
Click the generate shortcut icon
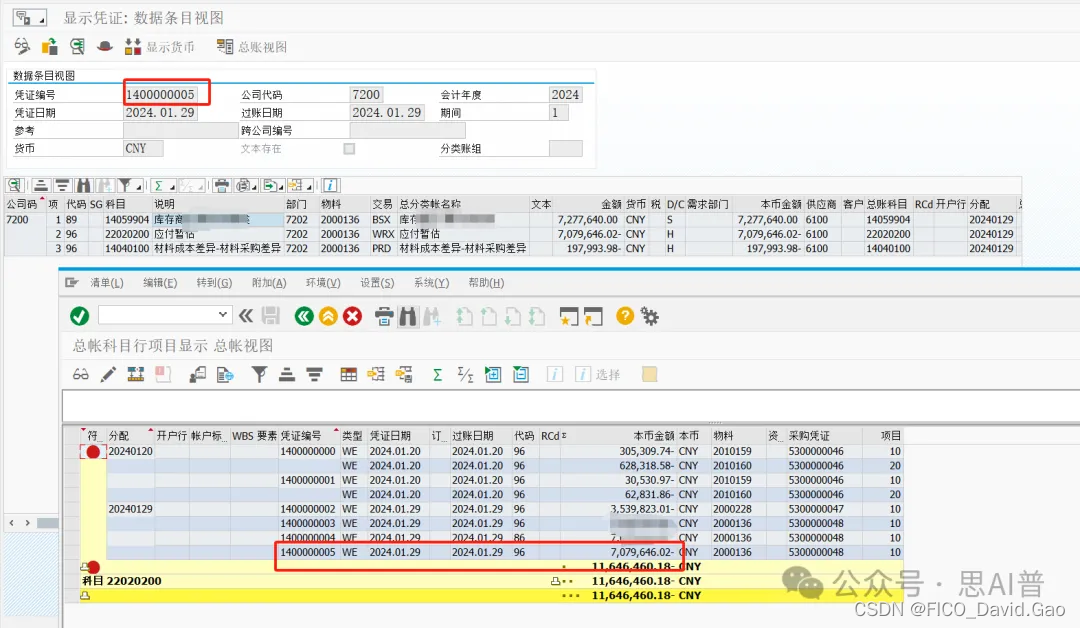coord(592,316)
